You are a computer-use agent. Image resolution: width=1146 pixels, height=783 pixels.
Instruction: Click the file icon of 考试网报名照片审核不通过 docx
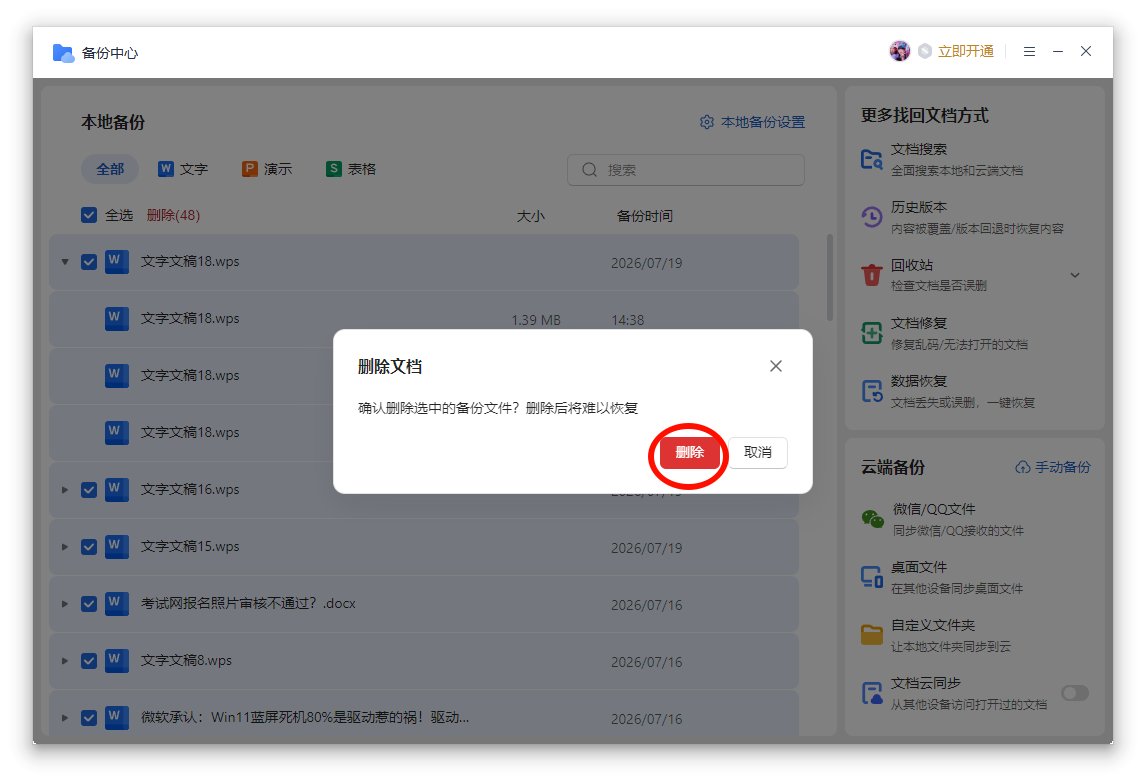[116, 603]
